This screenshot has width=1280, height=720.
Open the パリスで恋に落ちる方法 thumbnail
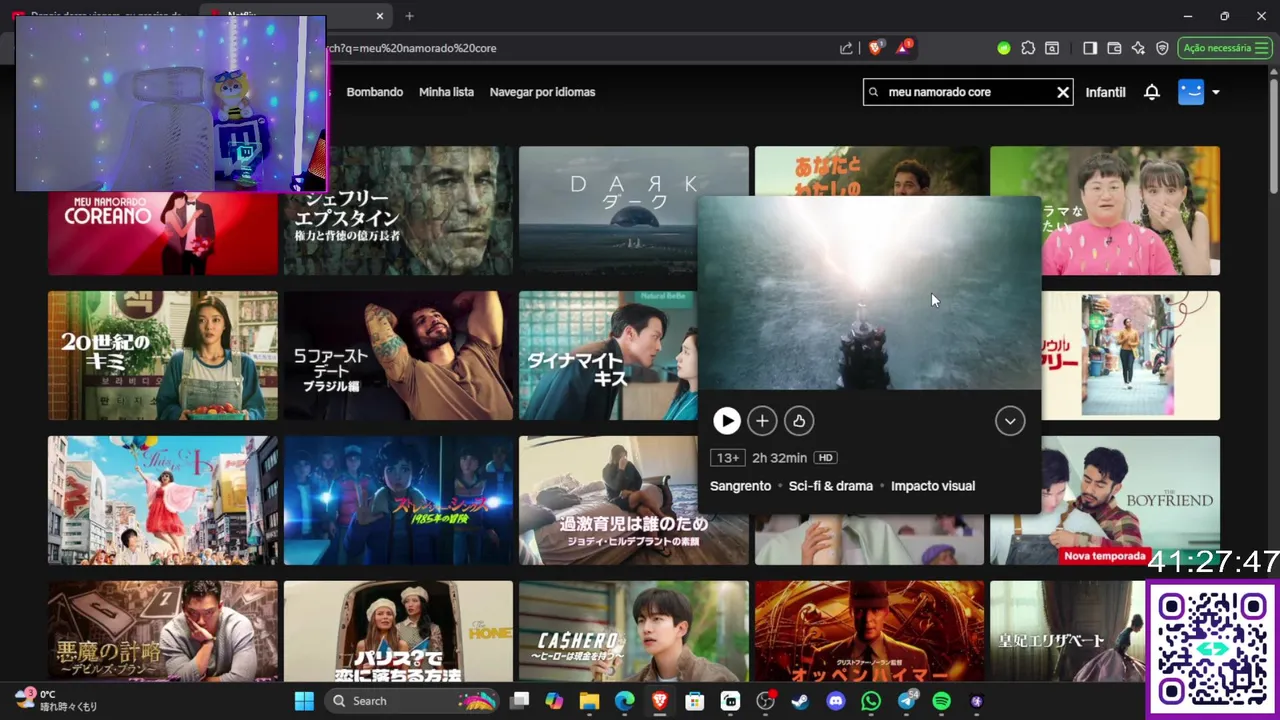tap(398, 632)
